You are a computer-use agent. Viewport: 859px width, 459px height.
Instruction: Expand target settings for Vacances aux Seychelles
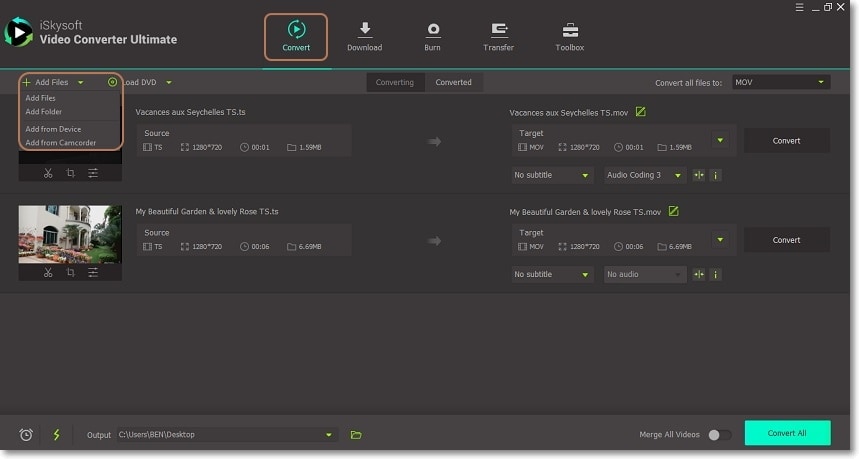point(720,141)
